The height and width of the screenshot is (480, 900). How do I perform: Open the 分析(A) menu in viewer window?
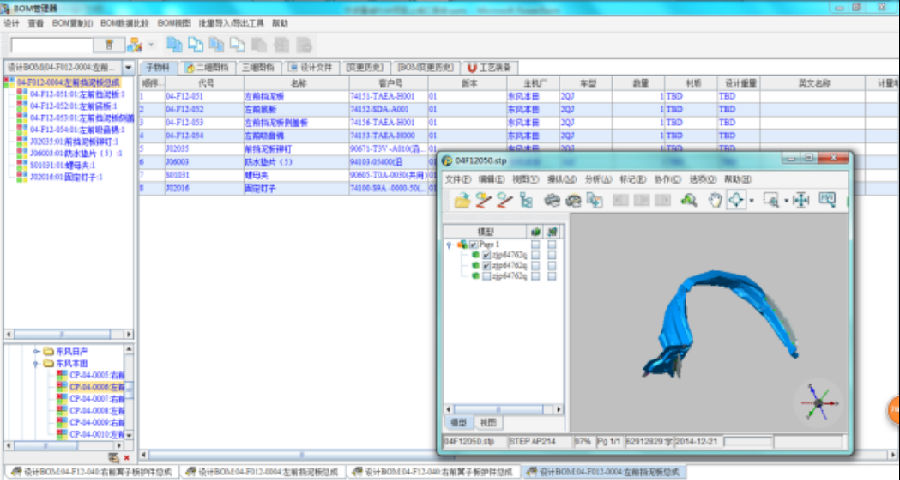pyautogui.click(x=598, y=180)
